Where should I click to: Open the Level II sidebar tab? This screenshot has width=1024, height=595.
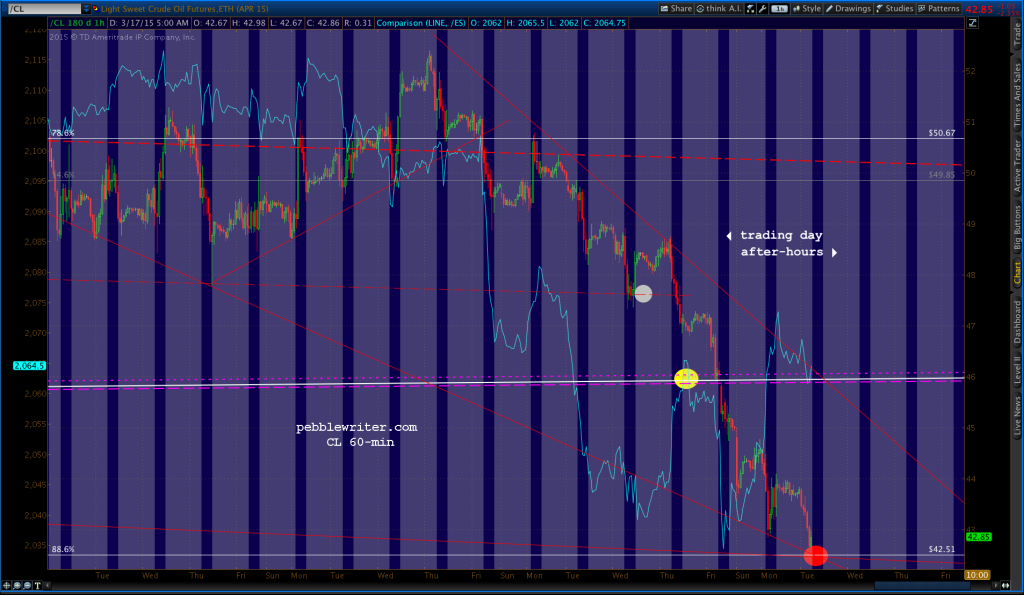pos(1017,370)
